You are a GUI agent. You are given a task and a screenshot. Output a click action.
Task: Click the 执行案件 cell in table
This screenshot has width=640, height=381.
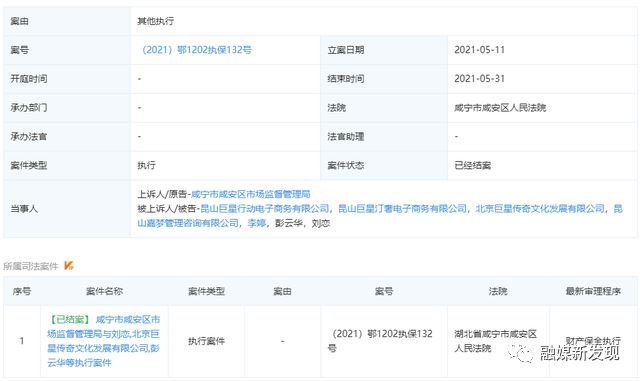(x=207, y=341)
